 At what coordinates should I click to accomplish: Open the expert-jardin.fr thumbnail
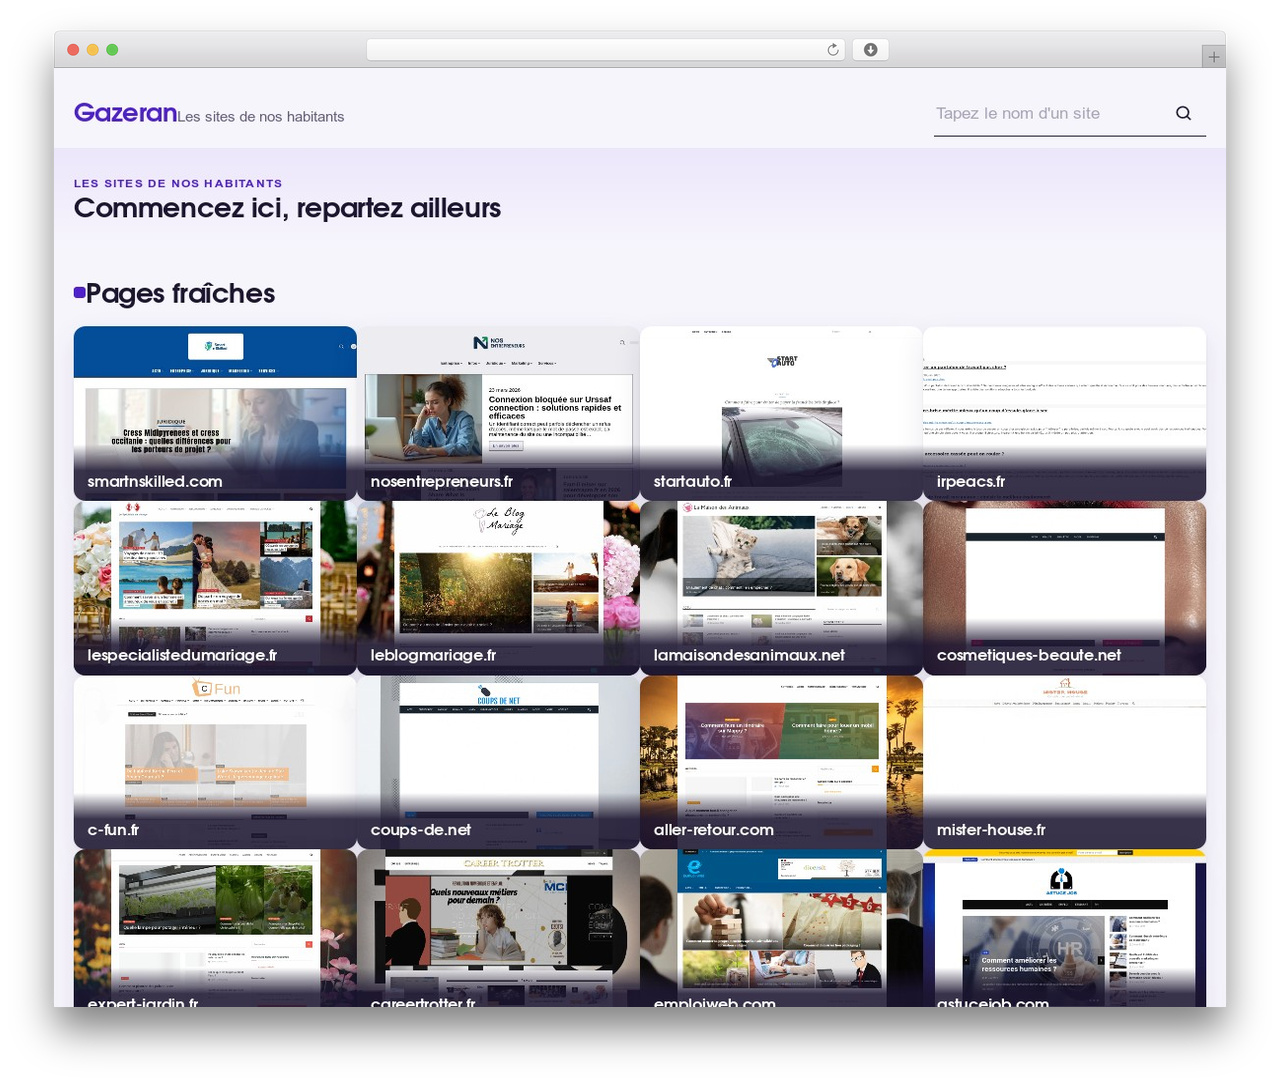pyautogui.click(x=215, y=928)
